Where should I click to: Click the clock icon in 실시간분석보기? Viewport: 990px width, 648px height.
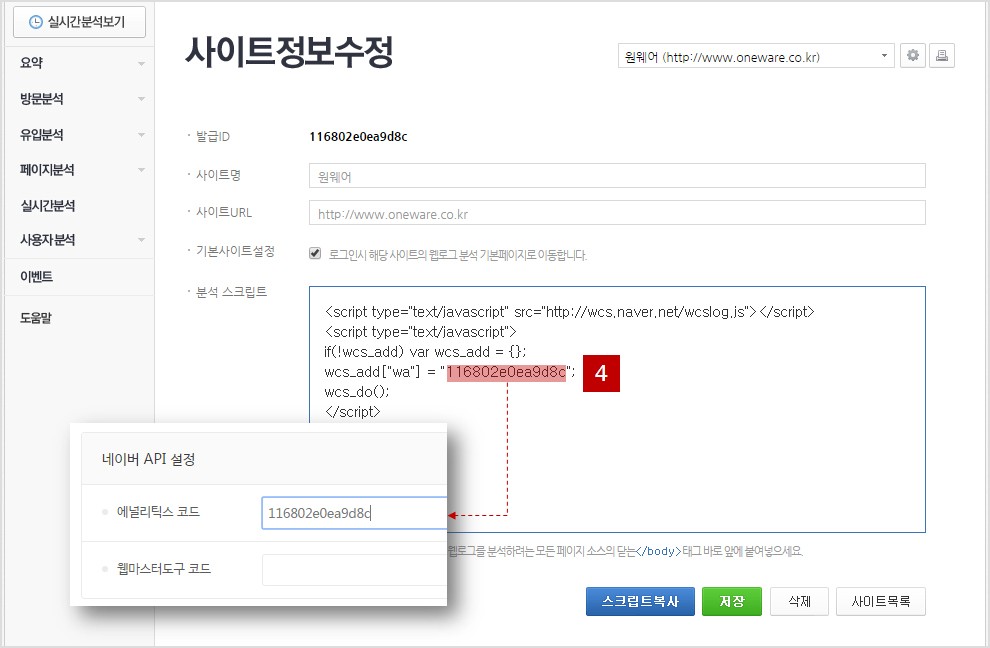[36, 22]
